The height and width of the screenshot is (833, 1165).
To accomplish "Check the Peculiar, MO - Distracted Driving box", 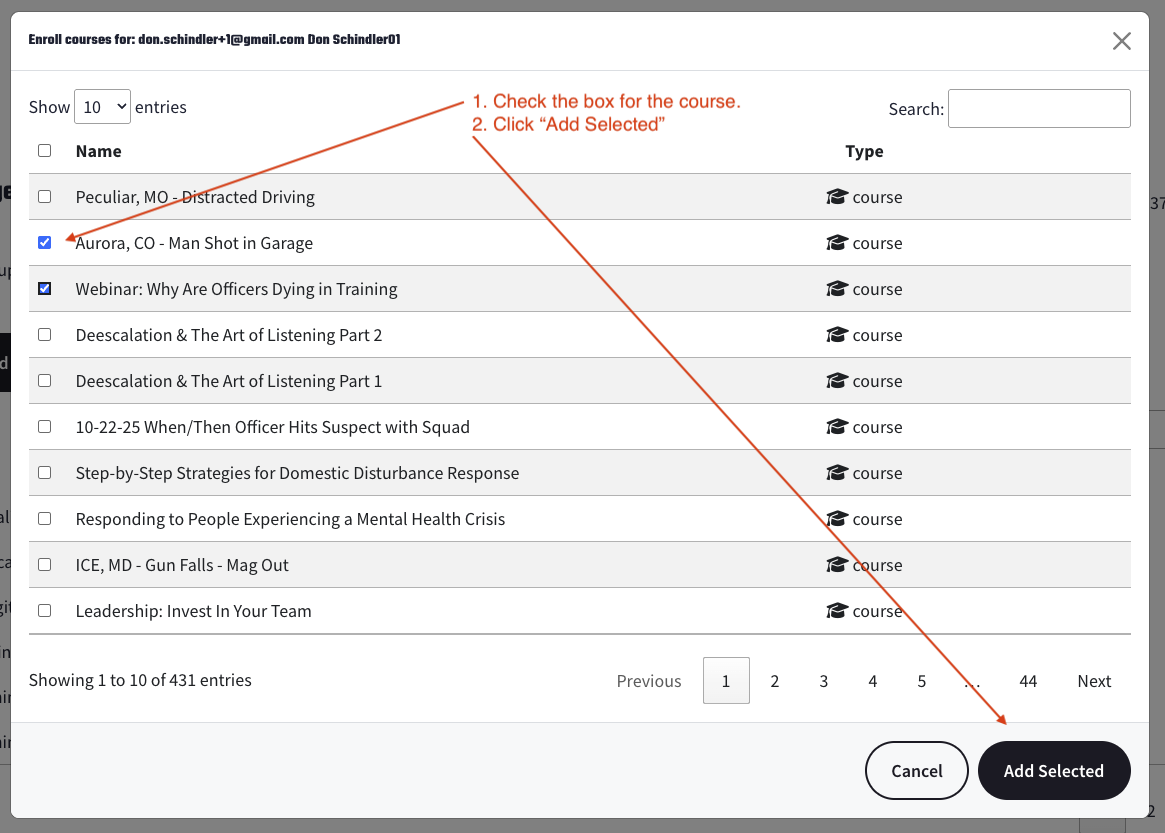I will [44, 197].
